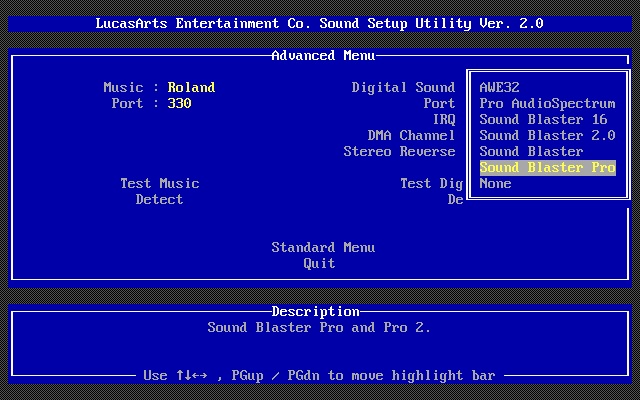Select AWE32 from the sound card list
The height and width of the screenshot is (400, 640).
coord(499,87)
